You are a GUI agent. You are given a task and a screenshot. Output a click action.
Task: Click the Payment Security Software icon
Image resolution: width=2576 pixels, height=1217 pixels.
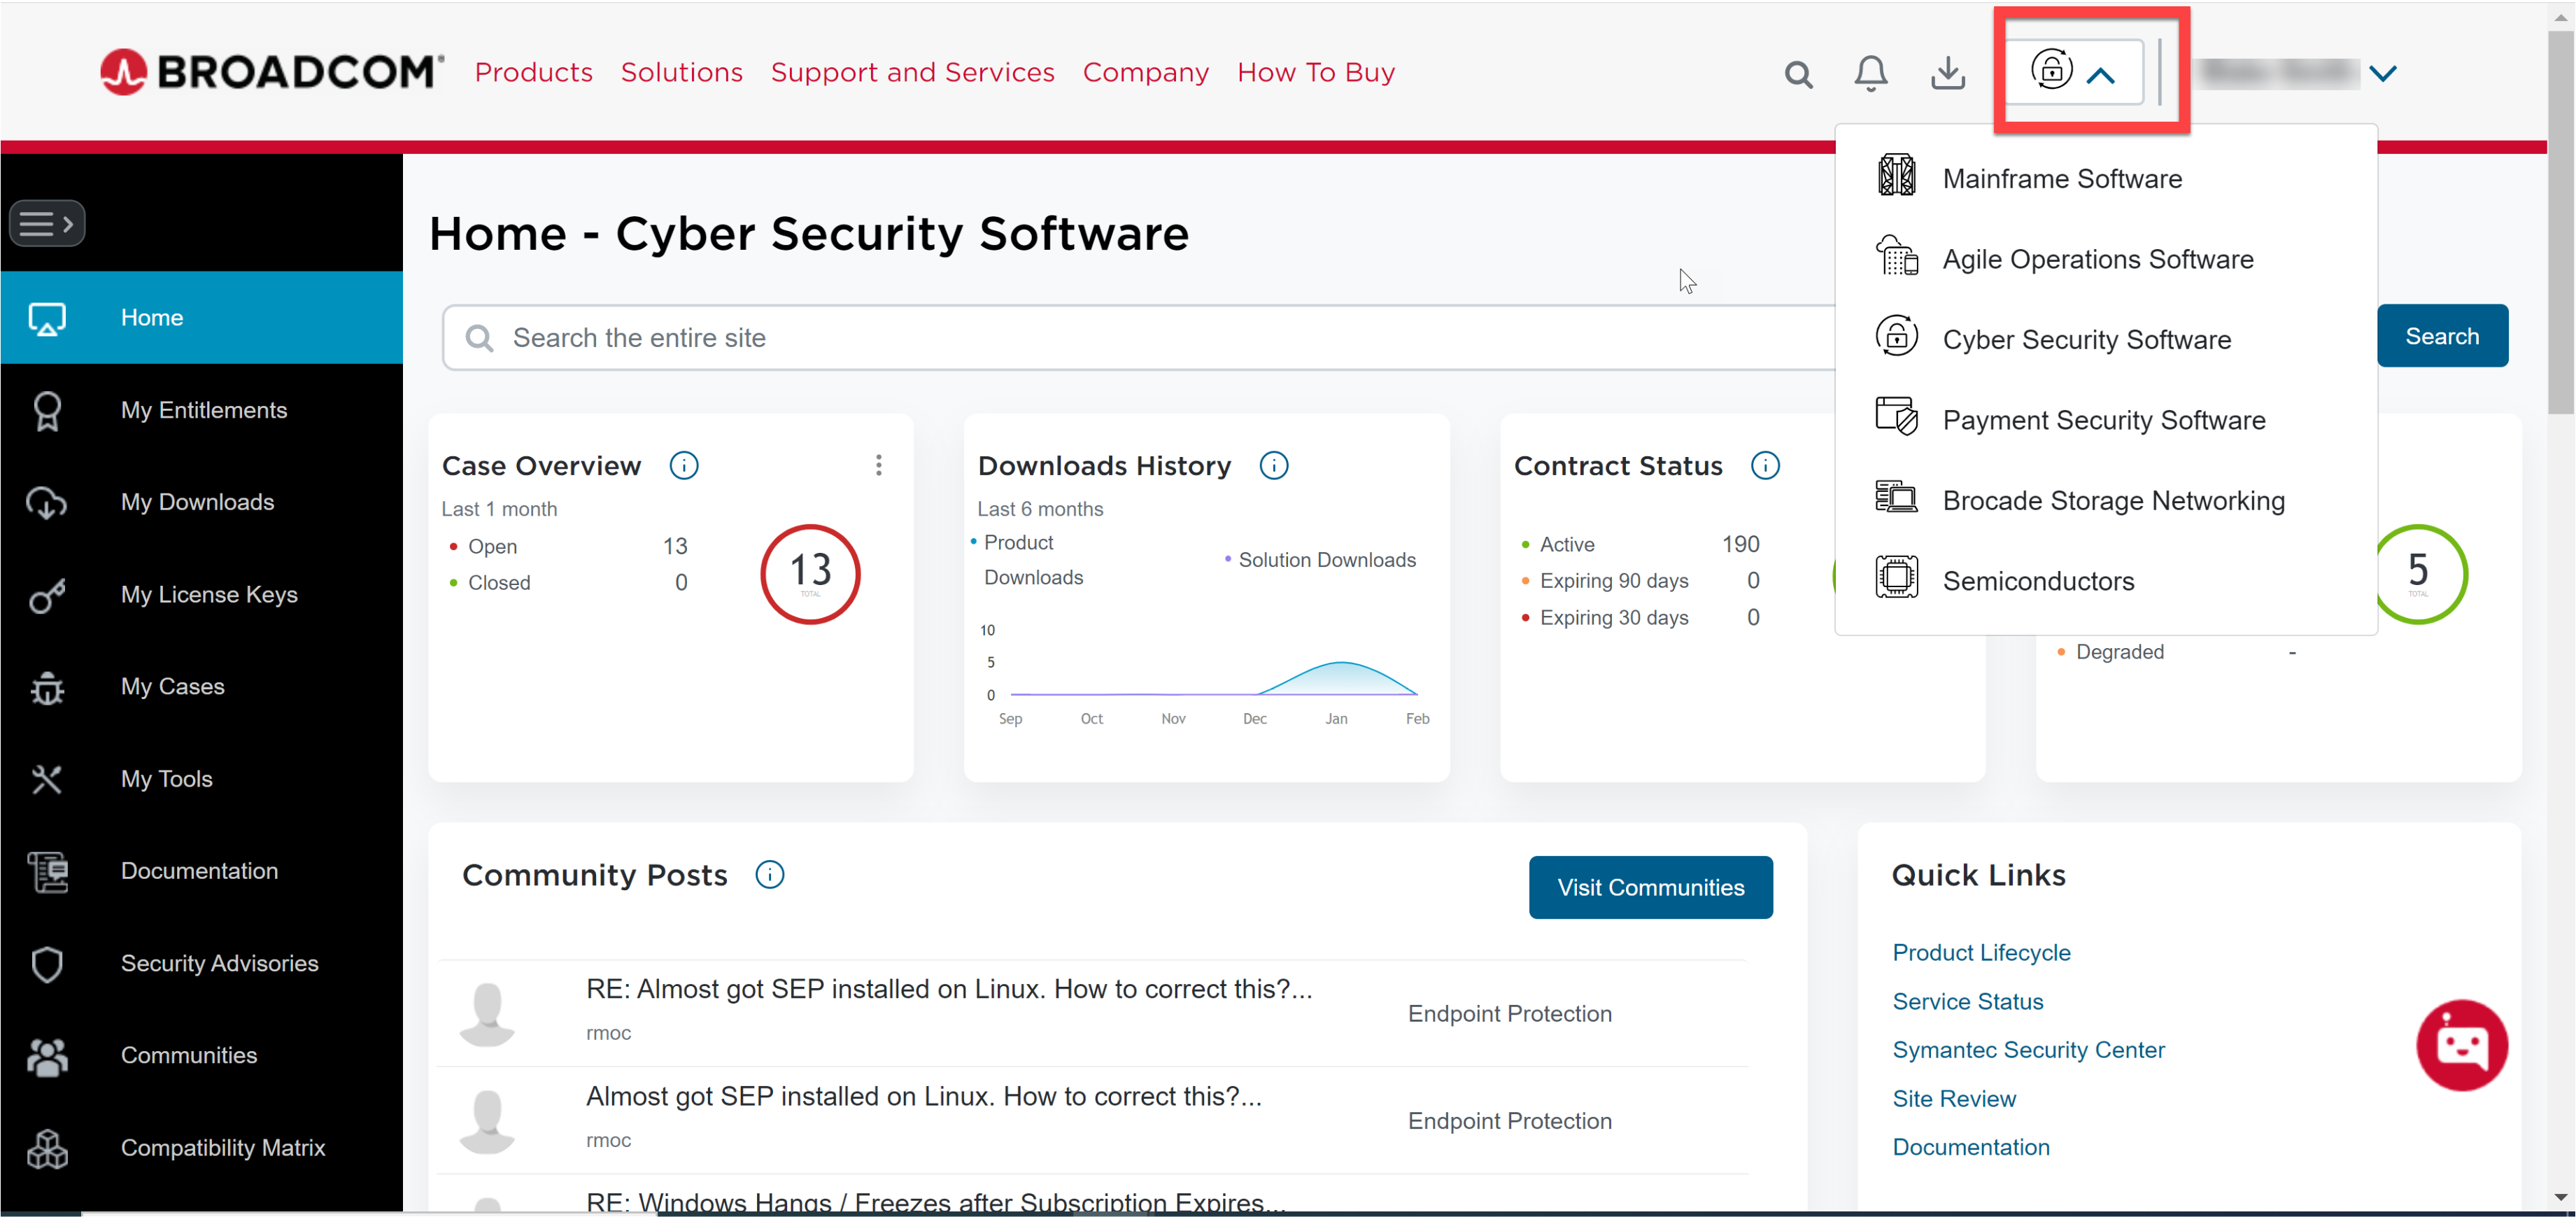point(1896,416)
